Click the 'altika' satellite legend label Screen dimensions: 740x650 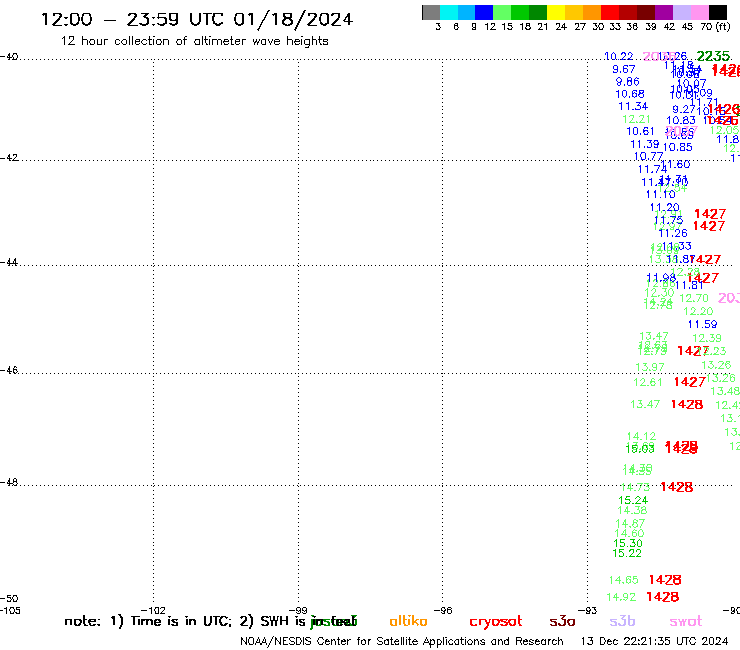[408, 621]
